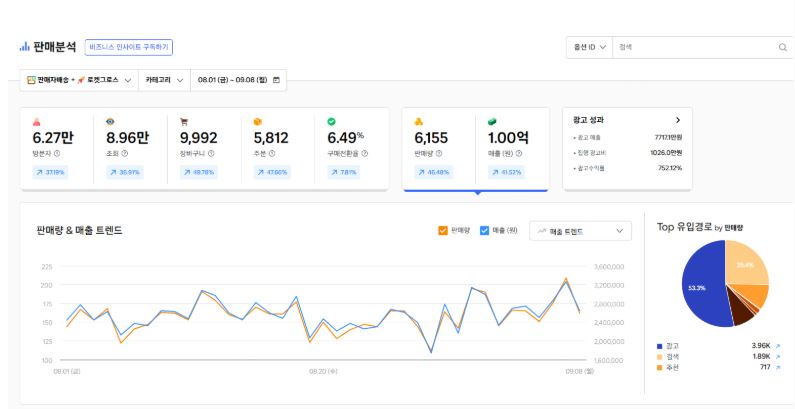Select the 매출 1.00억 metric card

[x=512, y=150]
